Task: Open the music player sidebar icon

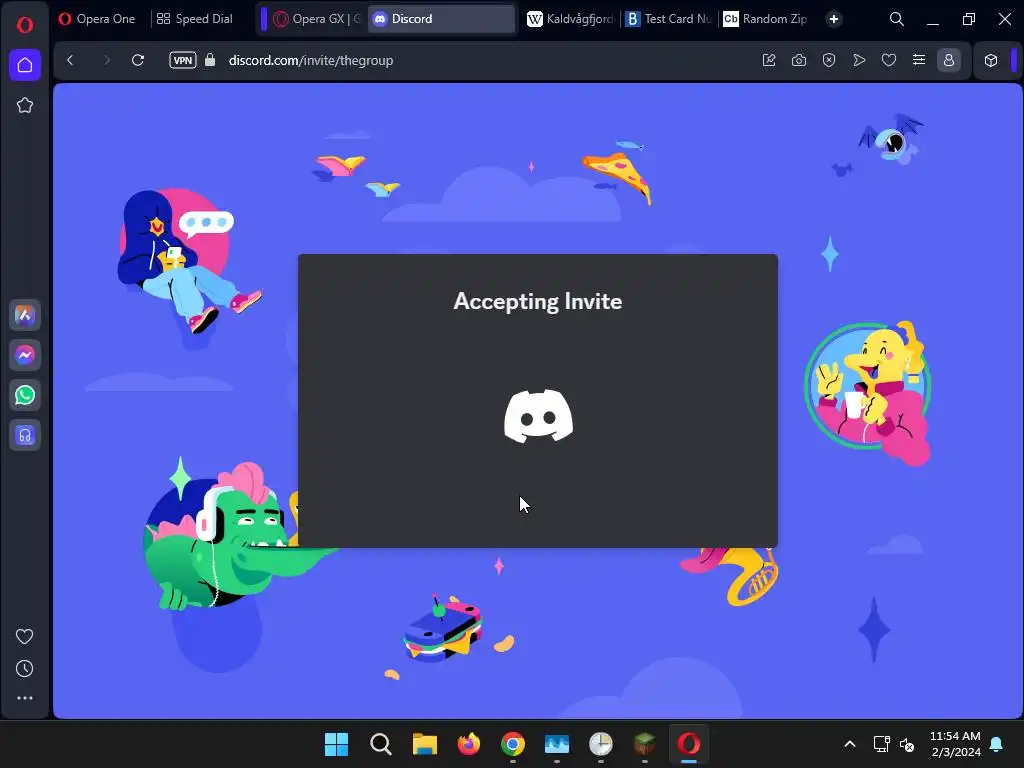Action: (25, 435)
